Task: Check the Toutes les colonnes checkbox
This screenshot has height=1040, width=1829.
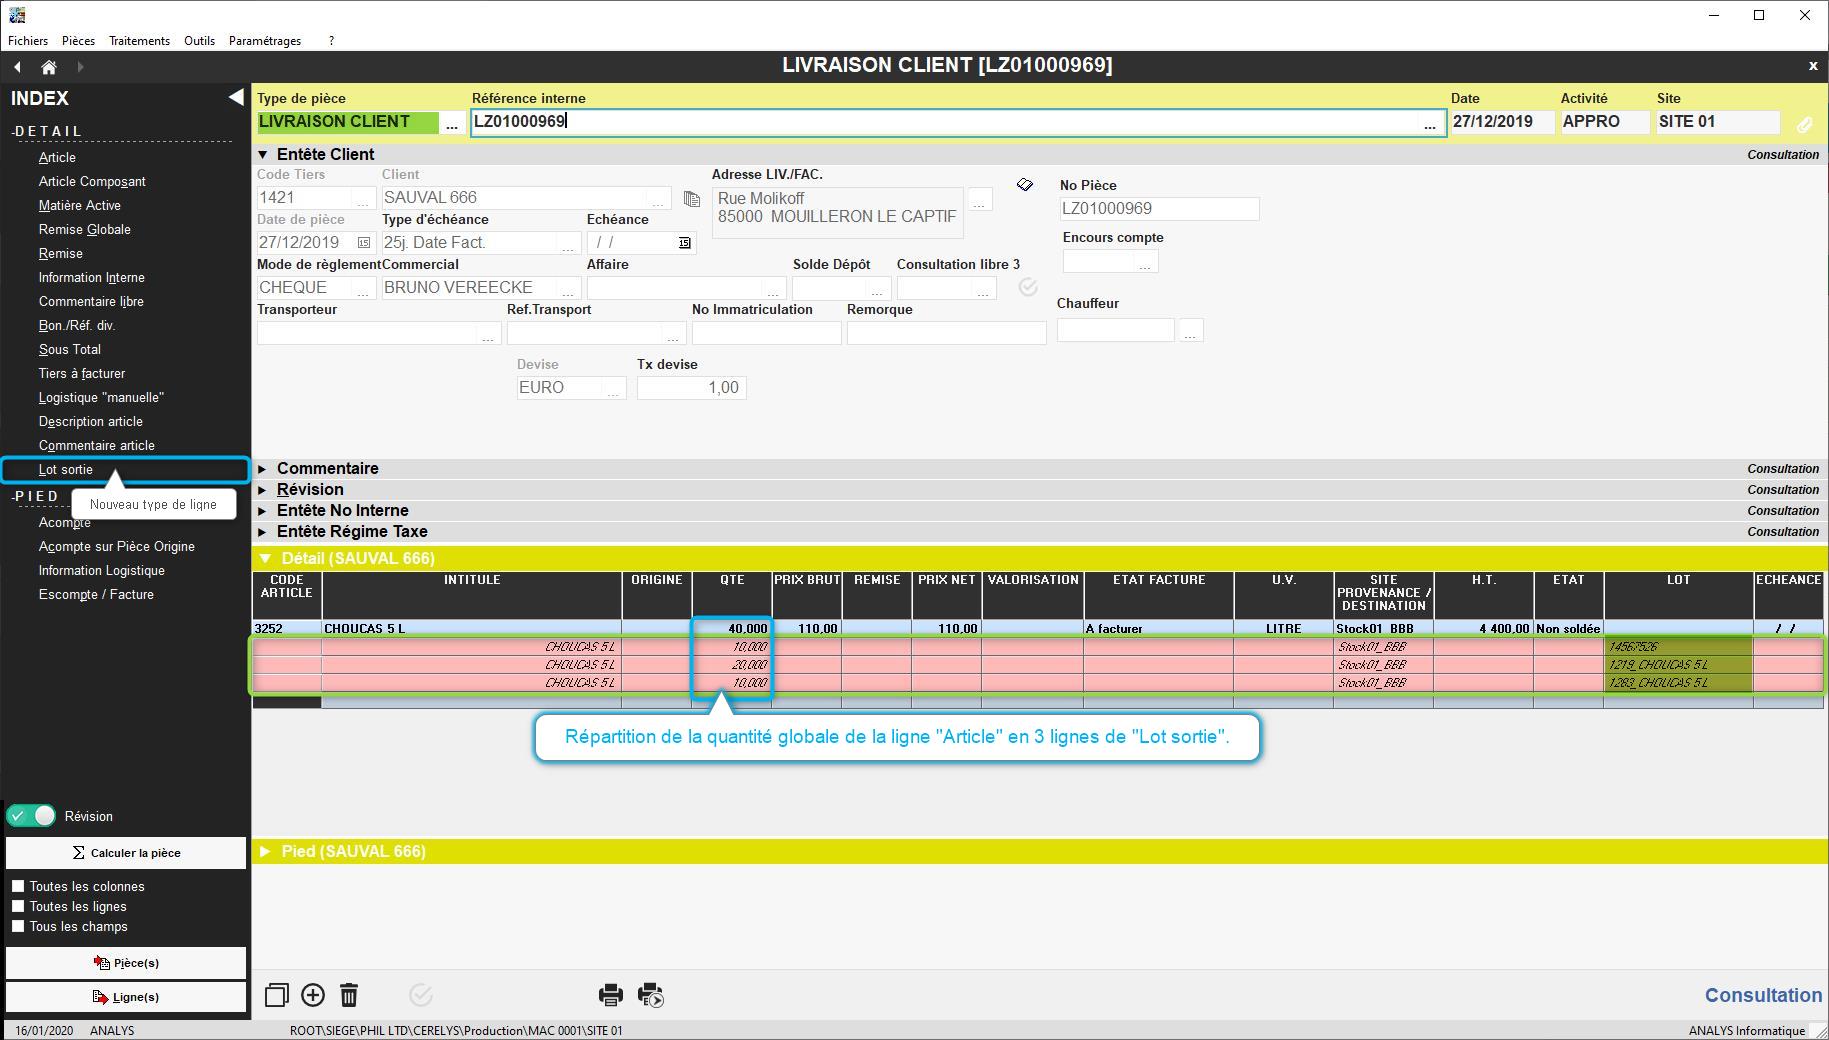Action: tap(18, 886)
